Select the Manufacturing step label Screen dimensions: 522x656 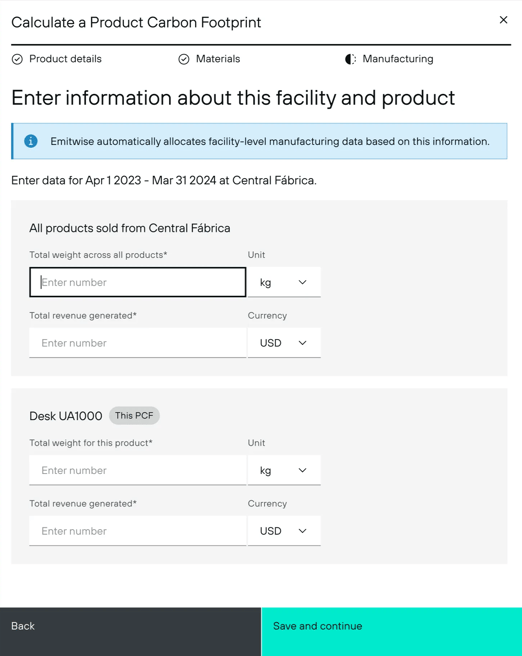(x=398, y=59)
